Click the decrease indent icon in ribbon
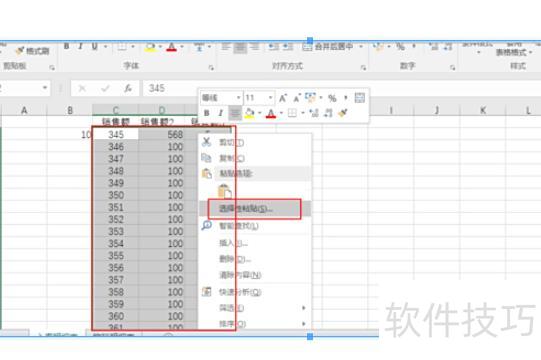The width and height of the screenshot is (541, 360). (x=274, y=46)
